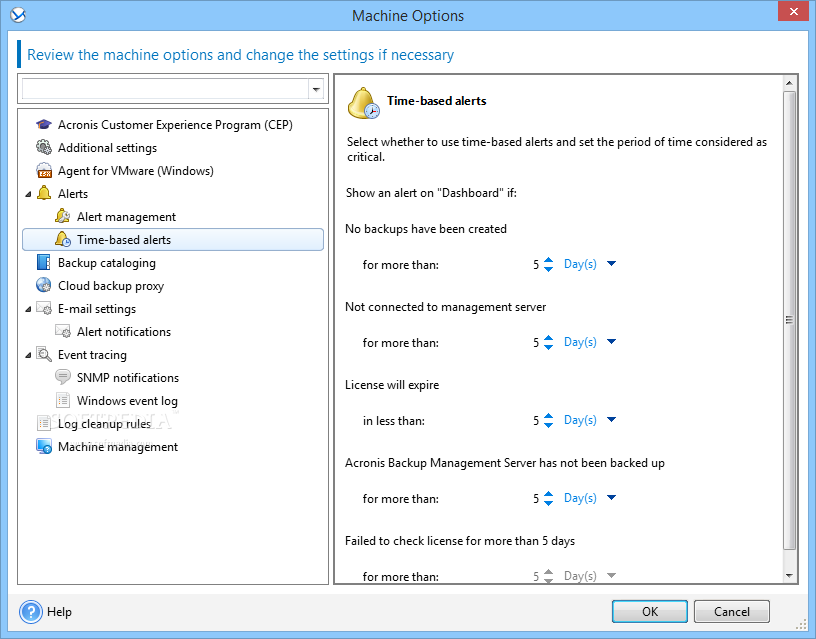Click the large bell-clock icon in the panel header

tap(363, 104)
